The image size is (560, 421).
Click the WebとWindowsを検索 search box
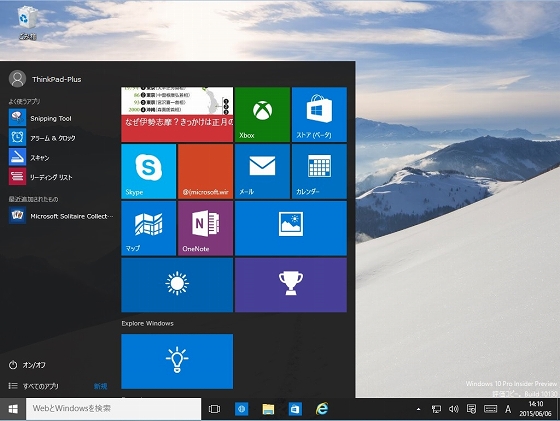point(114,409)
